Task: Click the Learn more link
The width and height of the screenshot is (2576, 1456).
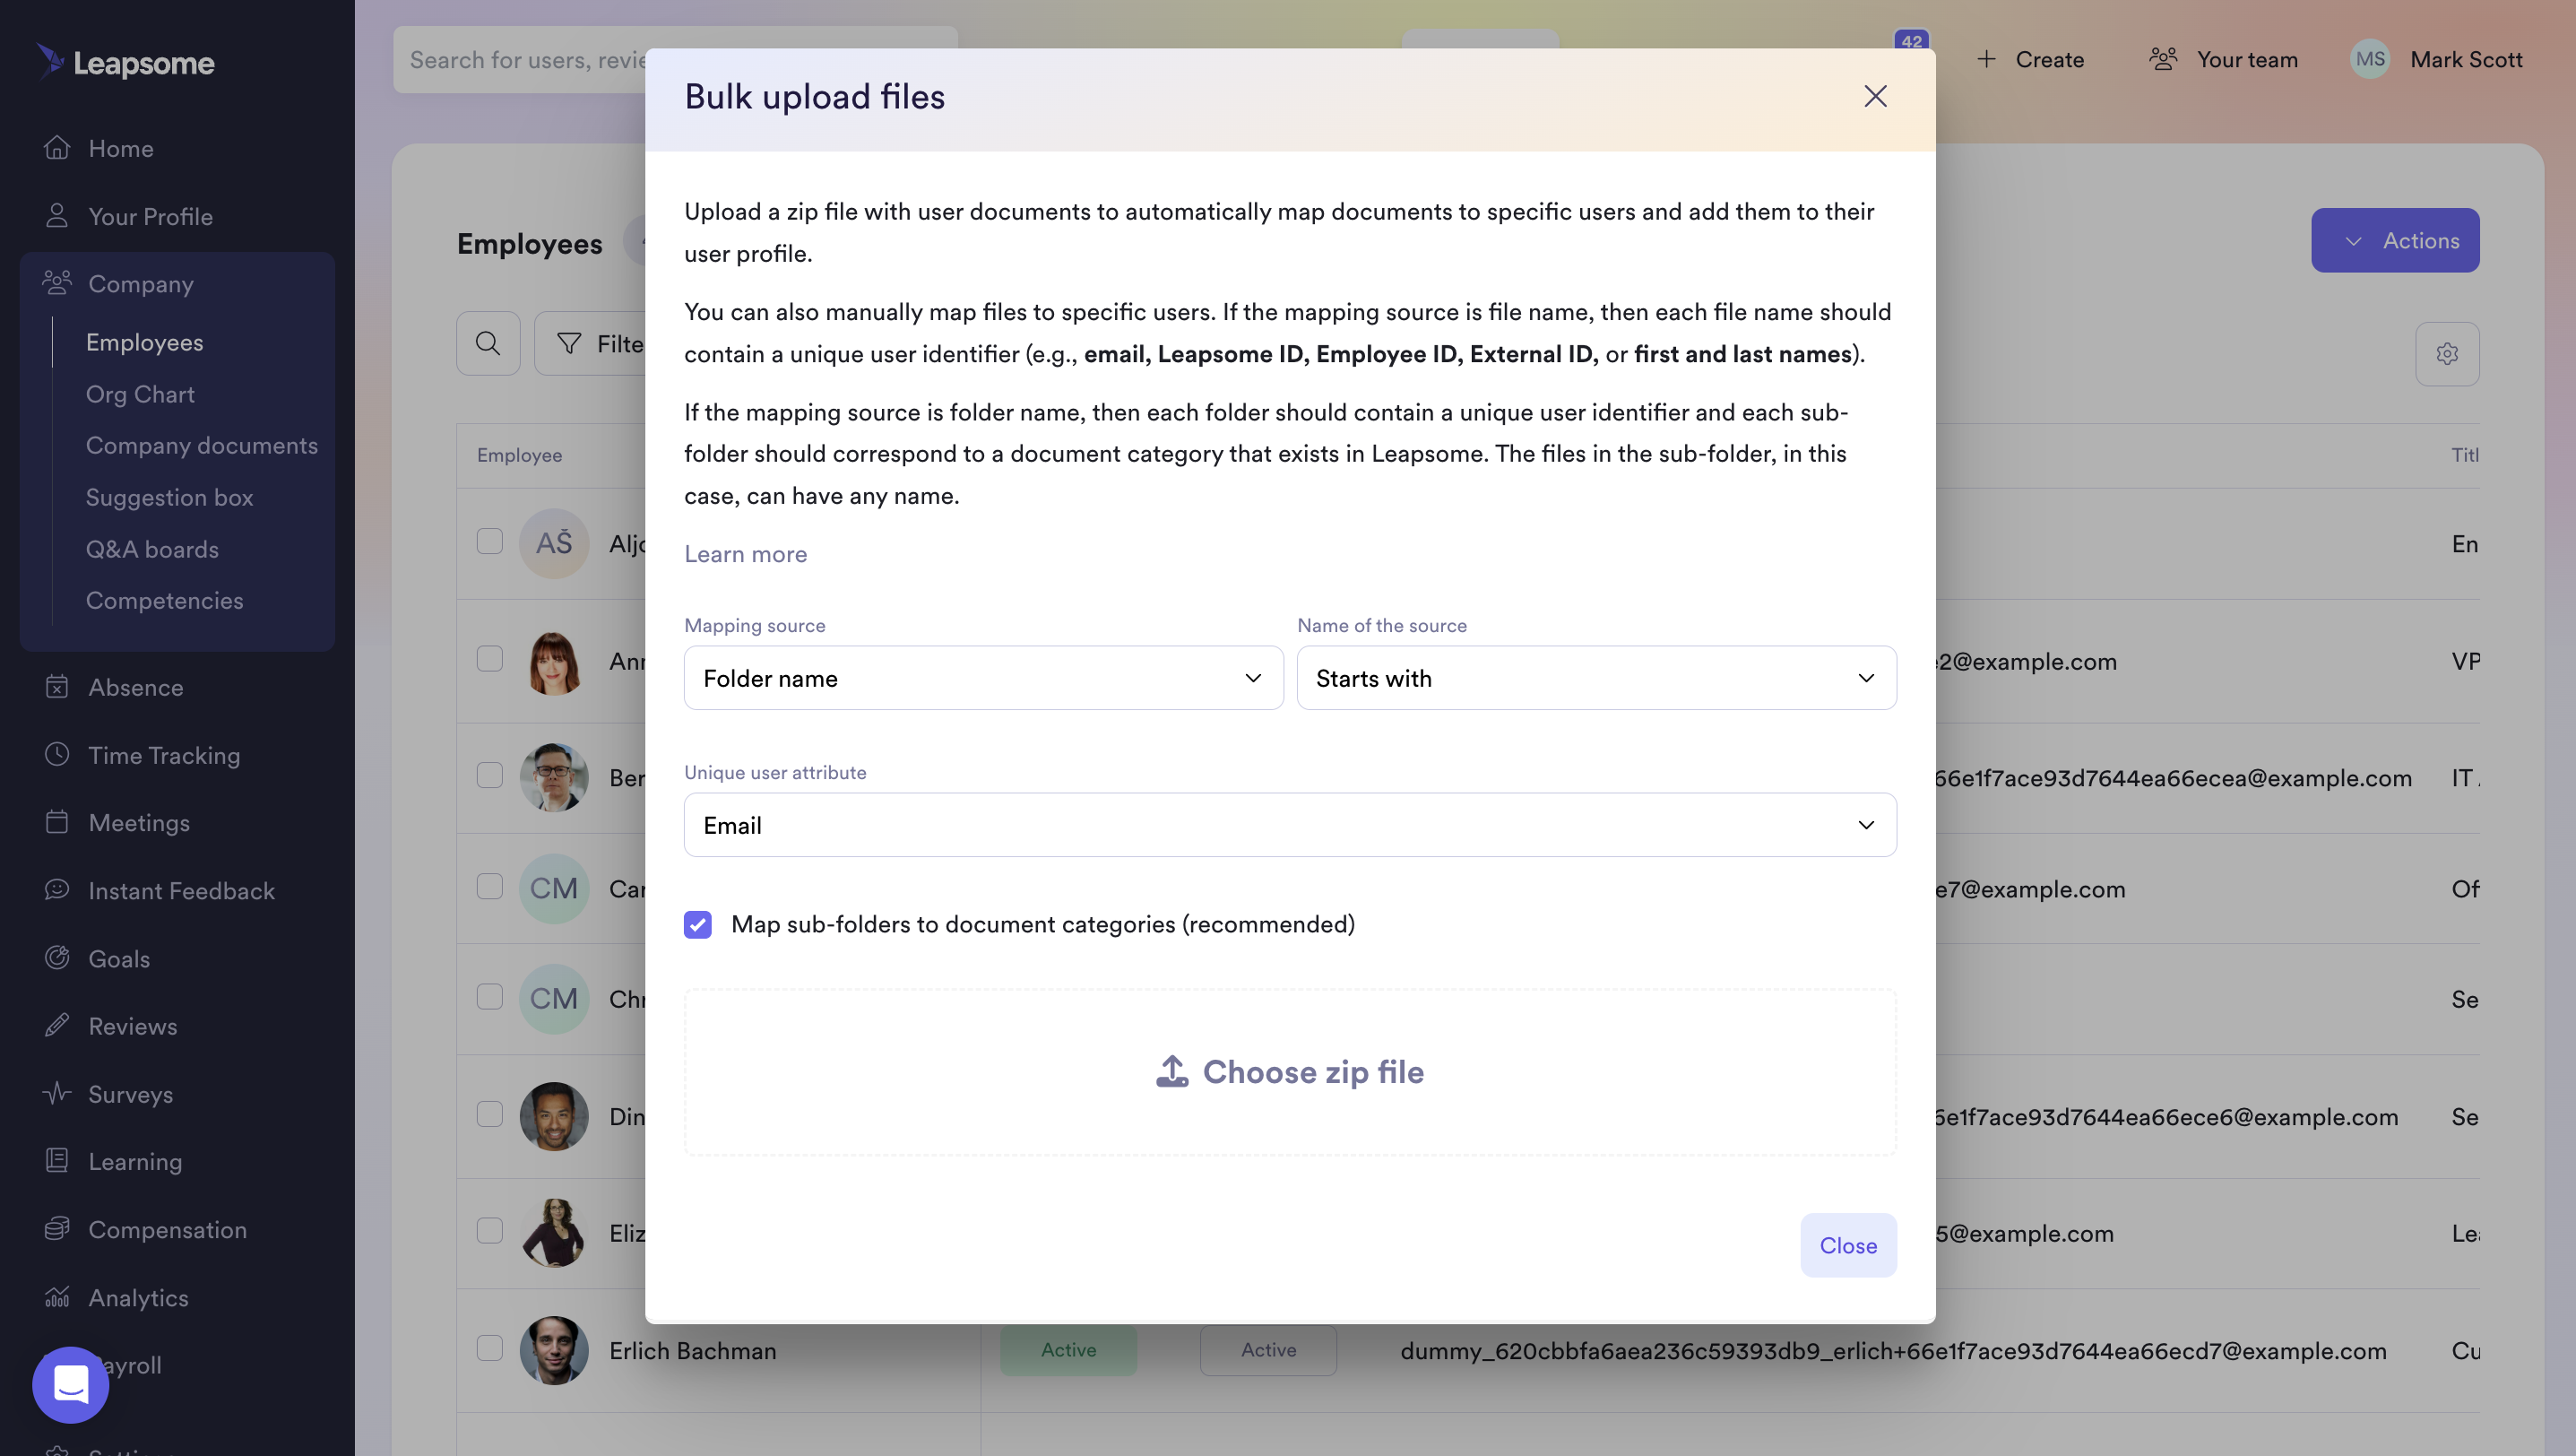Action: 745,554
